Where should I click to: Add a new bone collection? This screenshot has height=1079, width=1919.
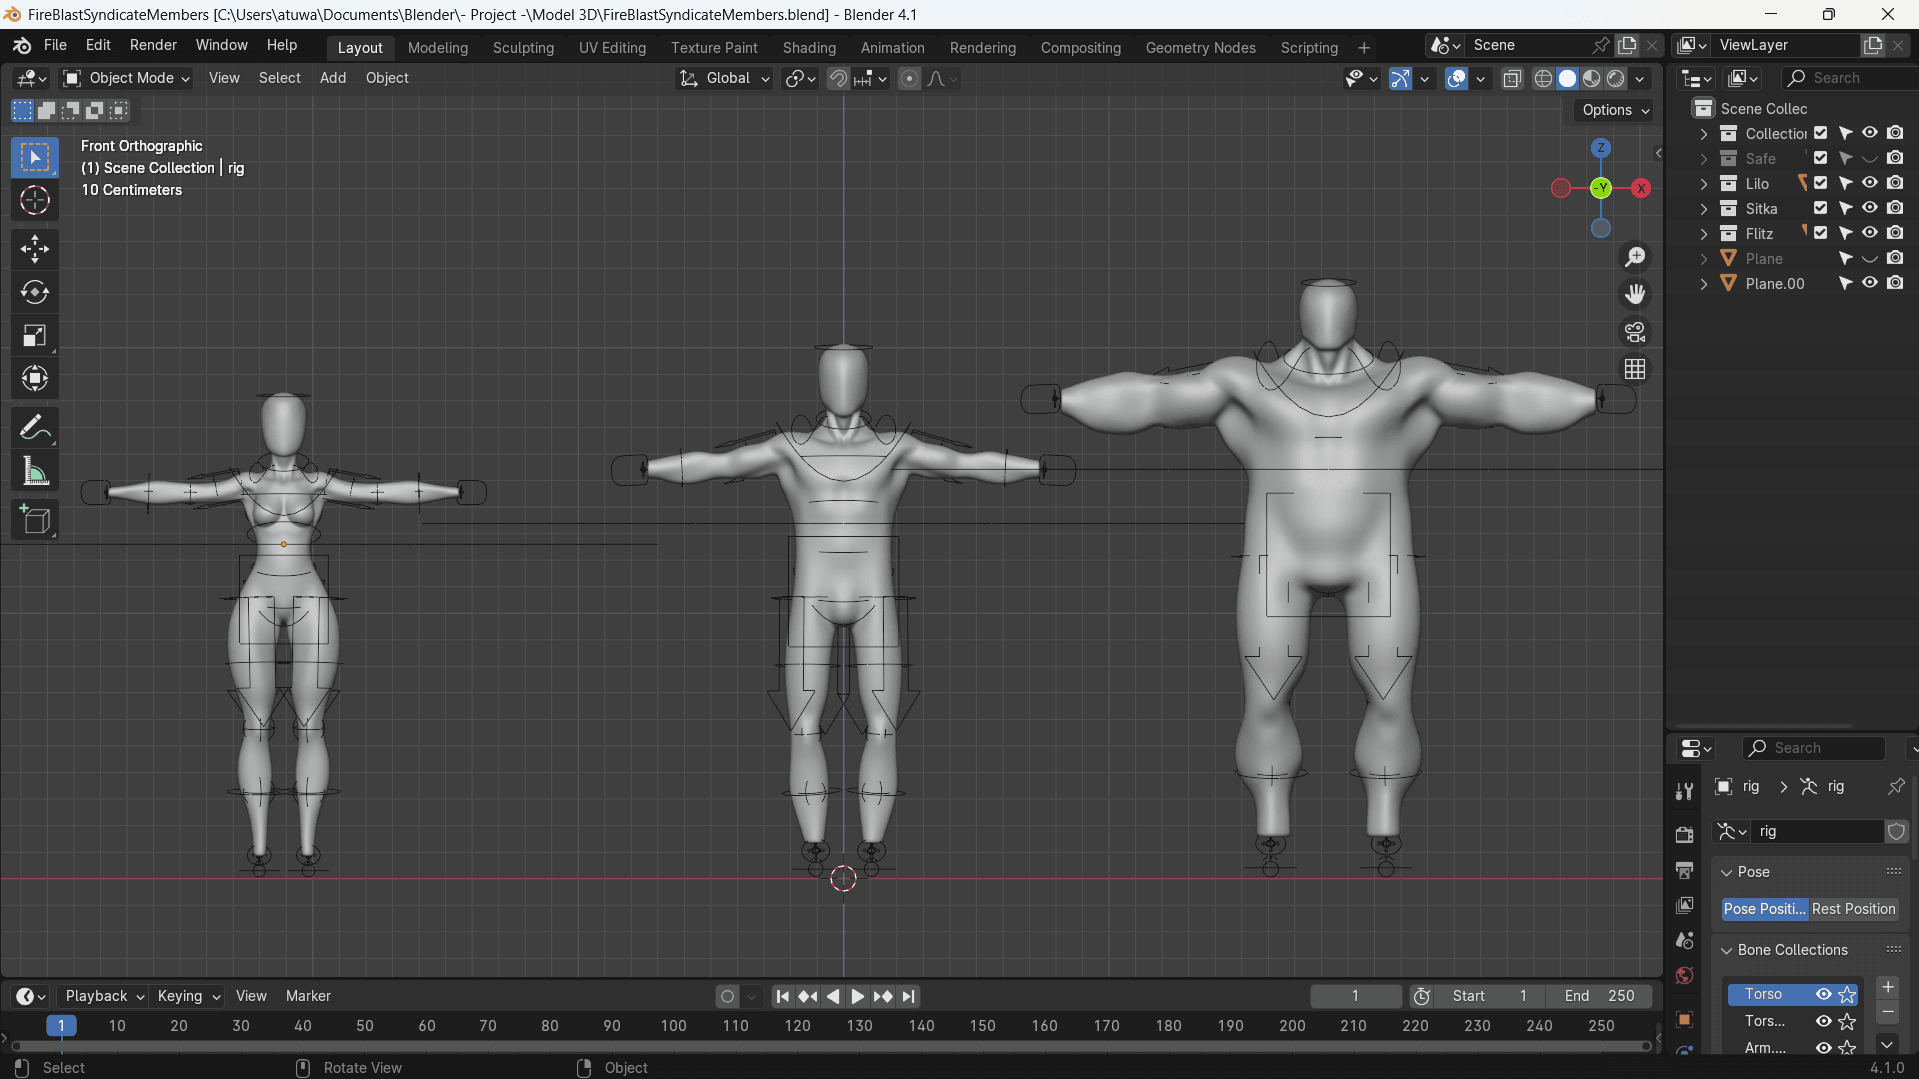click(x=1887, y=987)
